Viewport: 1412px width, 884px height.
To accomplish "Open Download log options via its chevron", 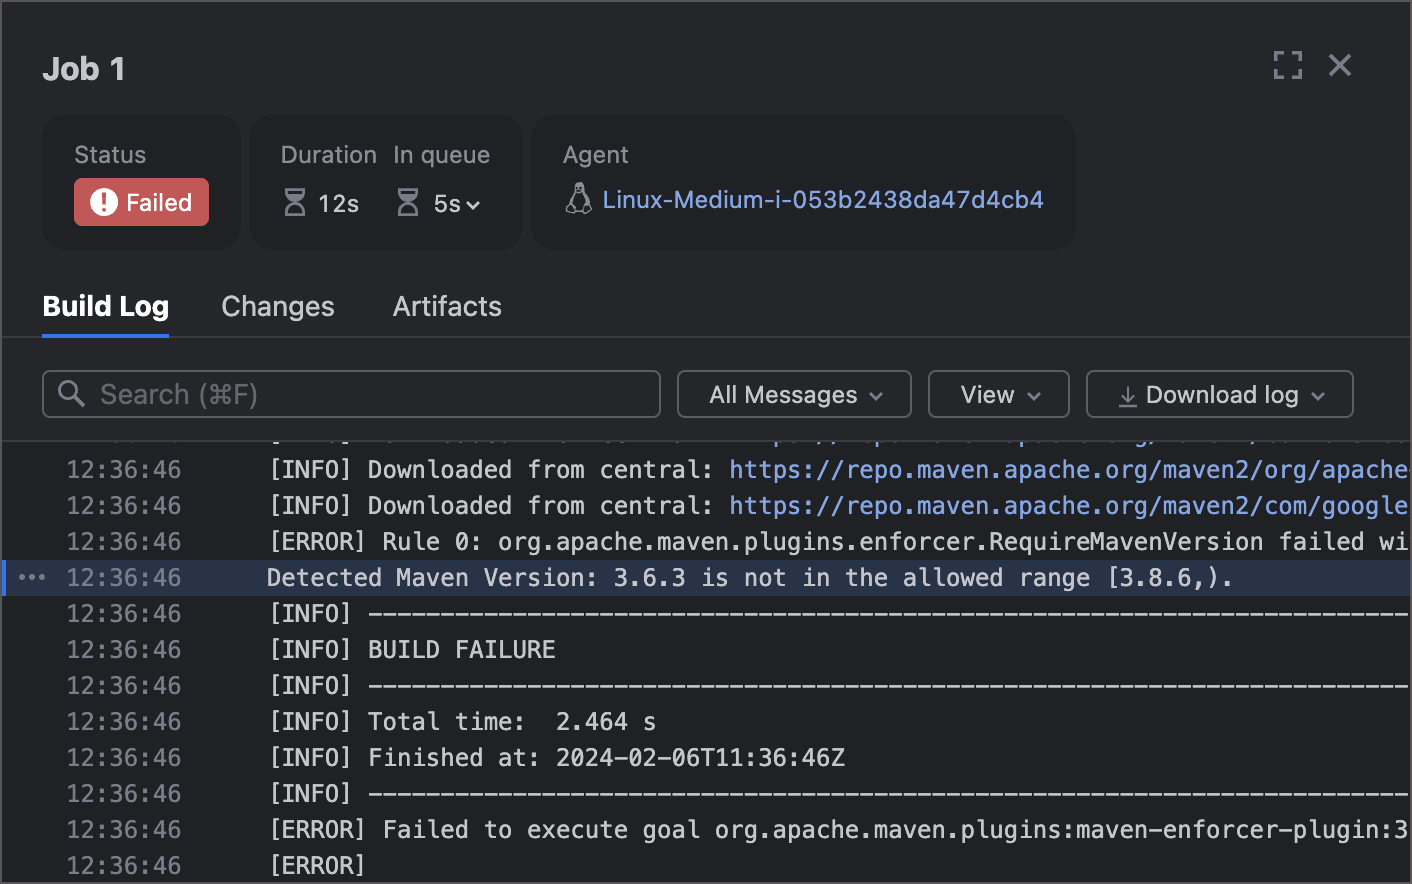I will pyautogui.click(x=1318, y=395).
